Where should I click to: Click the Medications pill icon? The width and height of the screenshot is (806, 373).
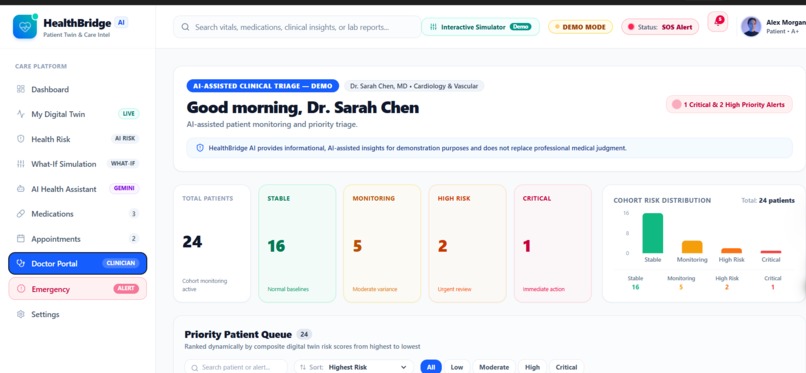pos(21,214)
